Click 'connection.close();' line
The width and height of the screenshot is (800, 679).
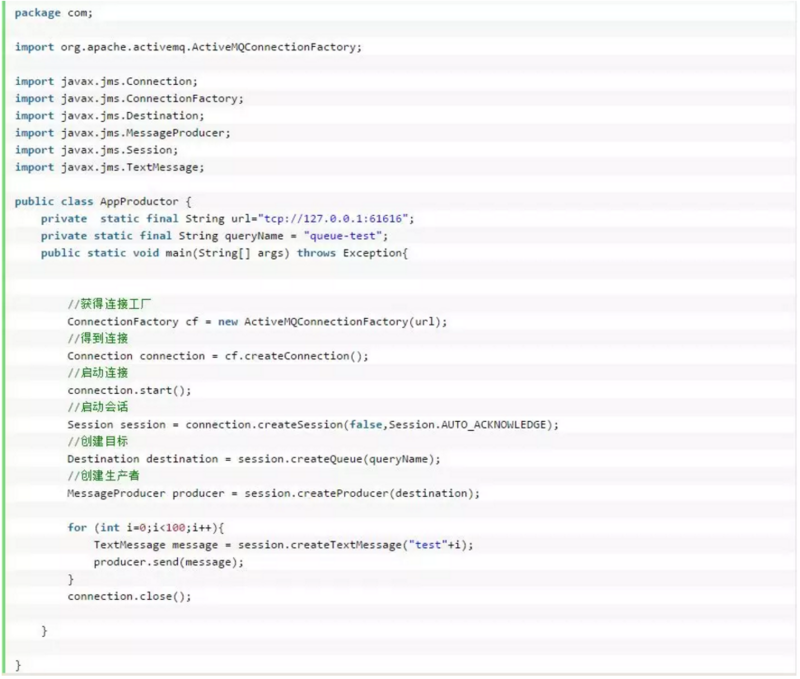129,596
